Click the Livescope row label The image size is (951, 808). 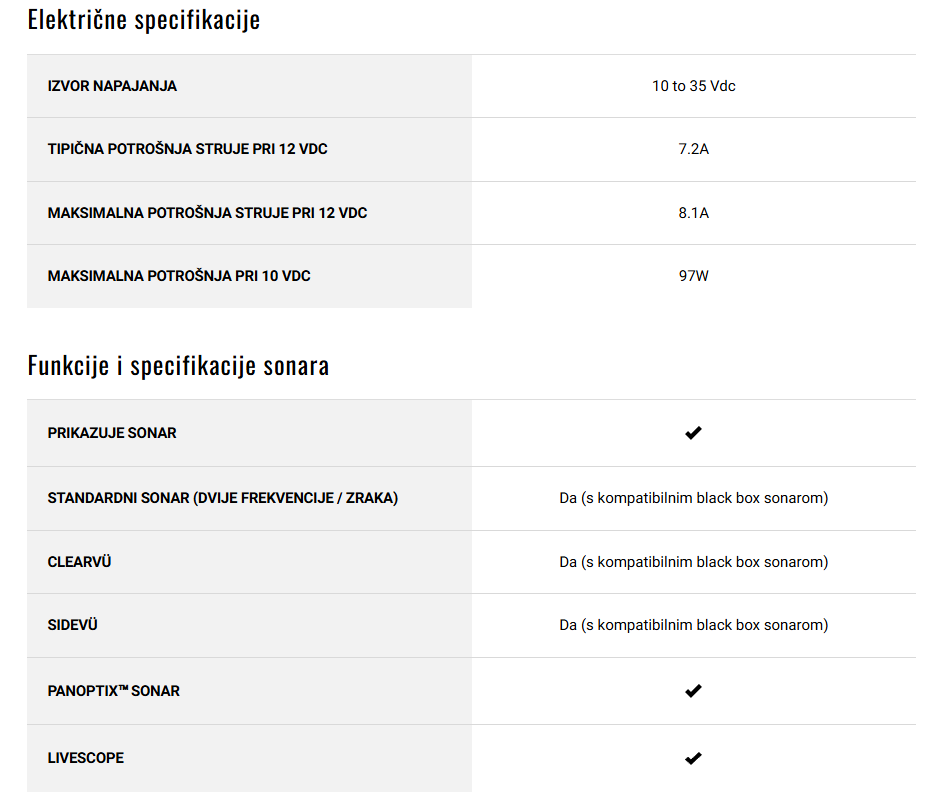pyautogui.click(x=86, y=758)
